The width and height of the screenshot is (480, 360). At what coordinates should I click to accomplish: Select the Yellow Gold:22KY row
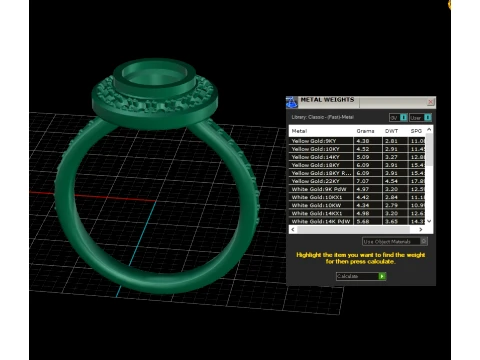[x=357, y=181]
